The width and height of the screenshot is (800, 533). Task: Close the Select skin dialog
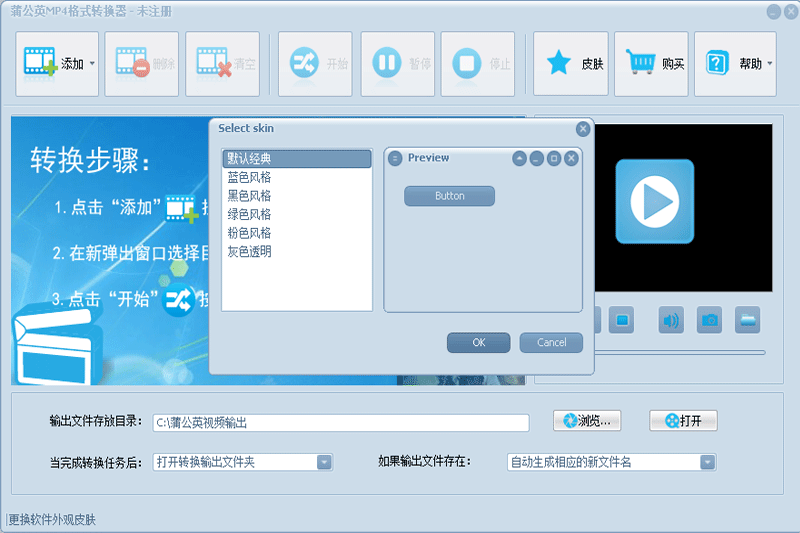[x=583, y=129]
